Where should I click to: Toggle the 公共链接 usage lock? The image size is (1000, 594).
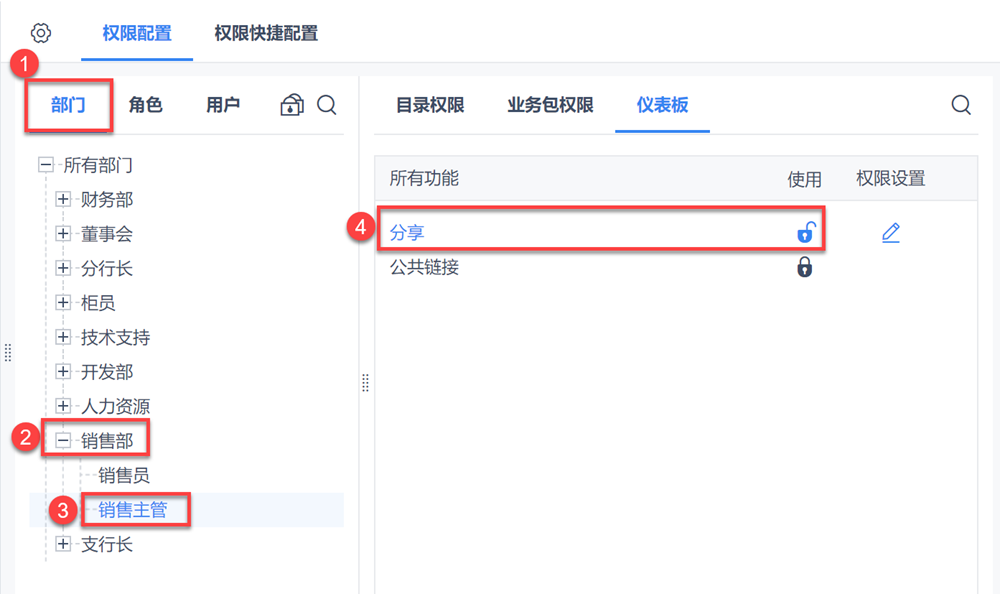click(804, 267)
